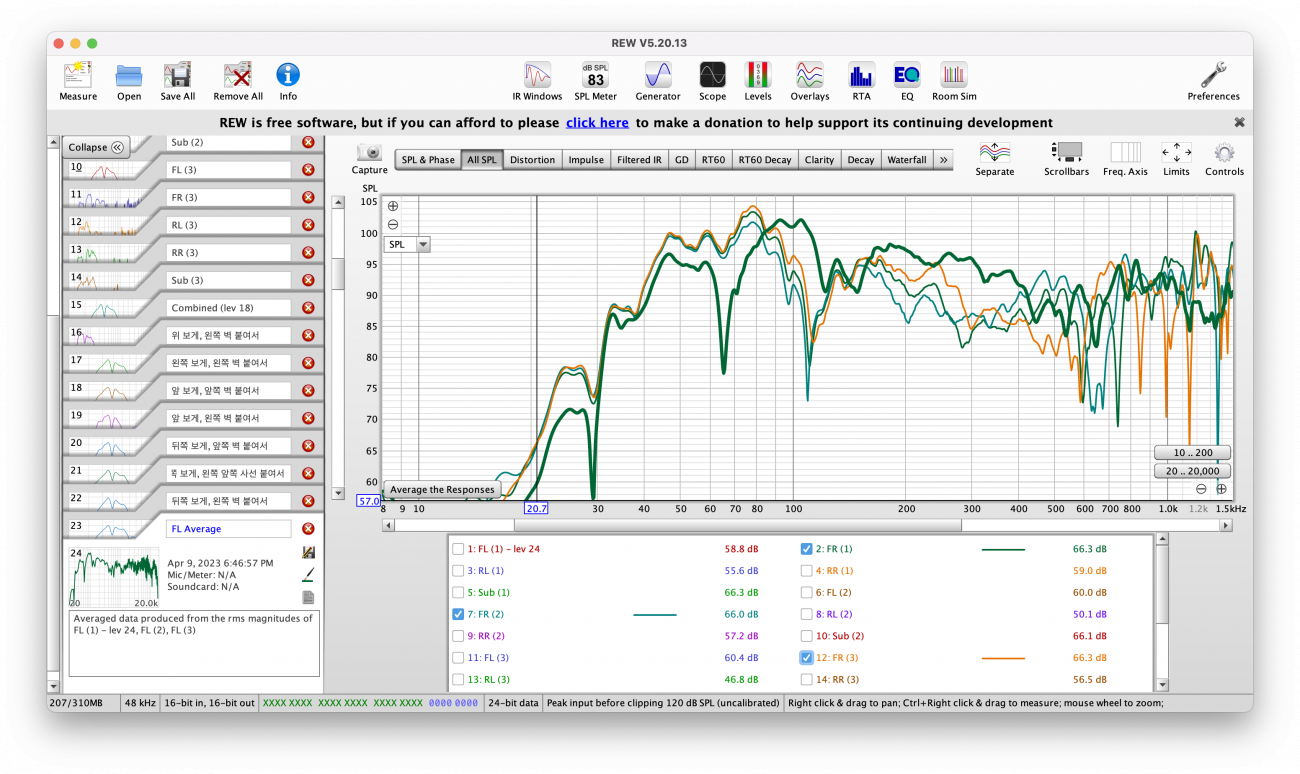Switch to RT60 Decay tab
The width and height of the screenshot is (1300, 774).
765,160
